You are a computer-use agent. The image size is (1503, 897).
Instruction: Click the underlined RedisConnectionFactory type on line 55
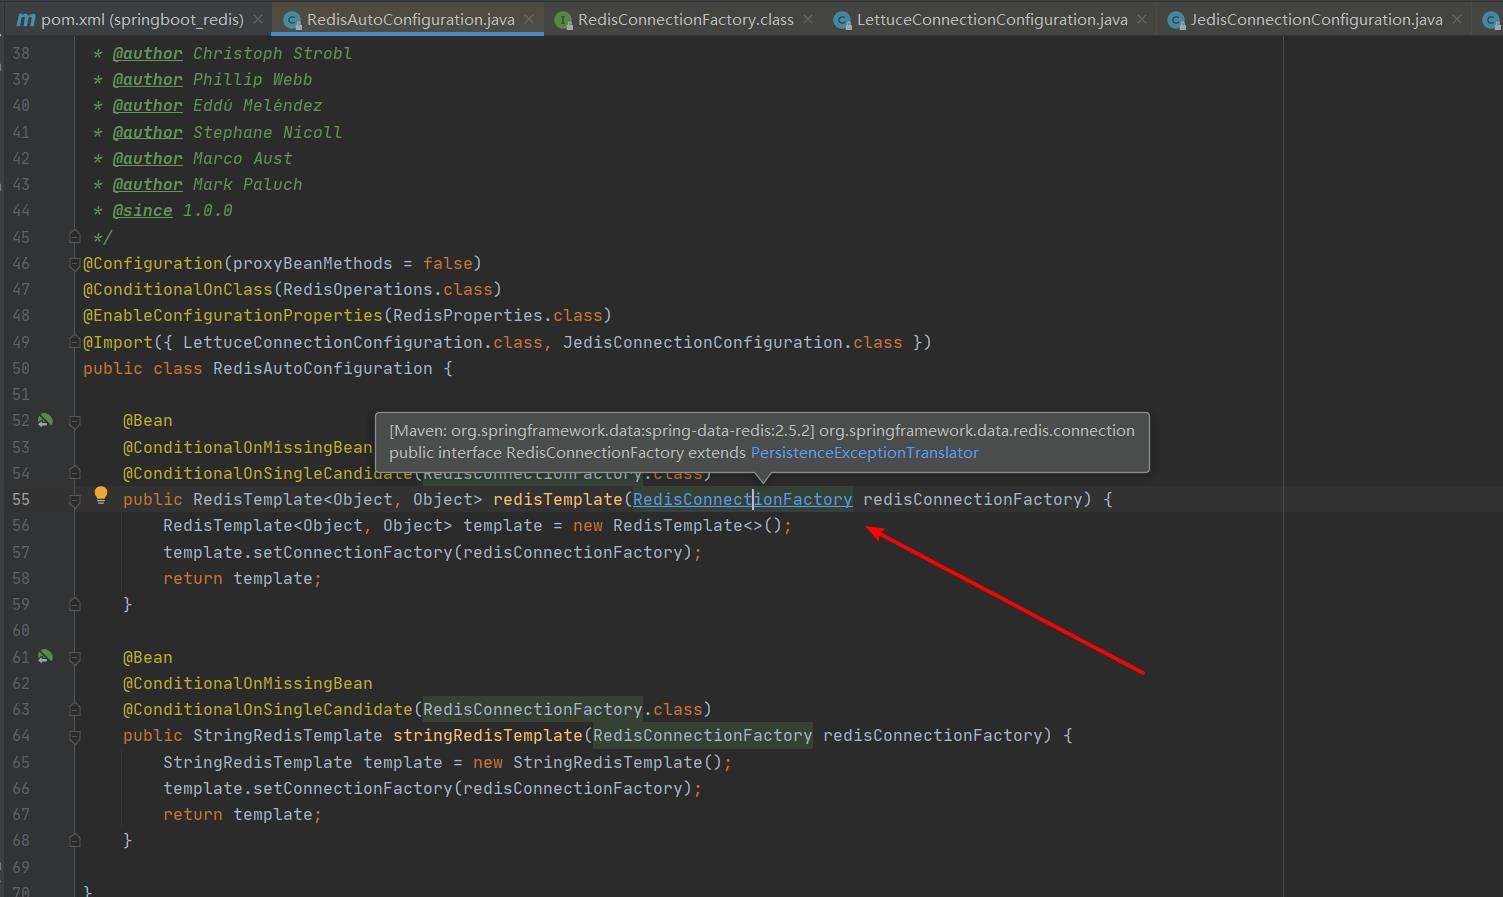pos(742,499)
